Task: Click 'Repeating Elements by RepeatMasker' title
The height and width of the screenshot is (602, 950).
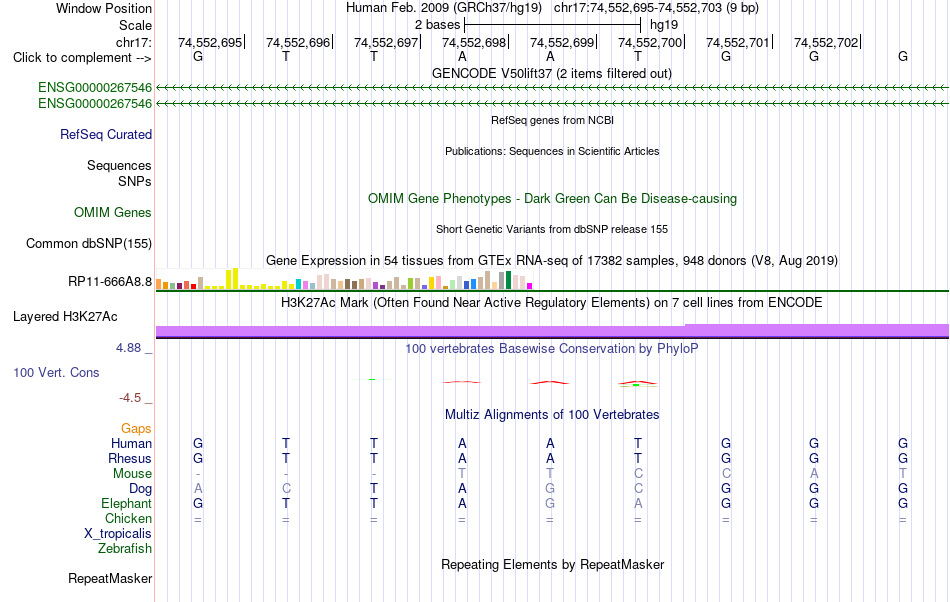Action: click(x=552, y=564)
